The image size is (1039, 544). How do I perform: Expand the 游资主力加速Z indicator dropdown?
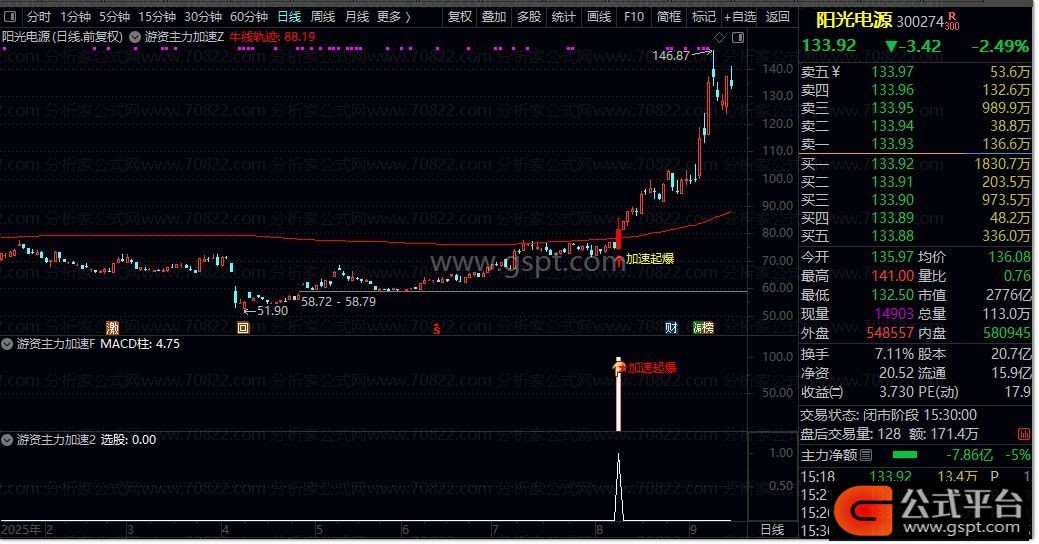135,37
